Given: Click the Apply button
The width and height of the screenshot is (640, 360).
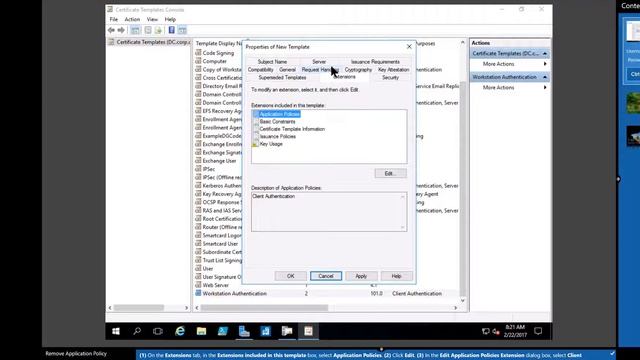Looking at the screenshot, I should [361, 276].
